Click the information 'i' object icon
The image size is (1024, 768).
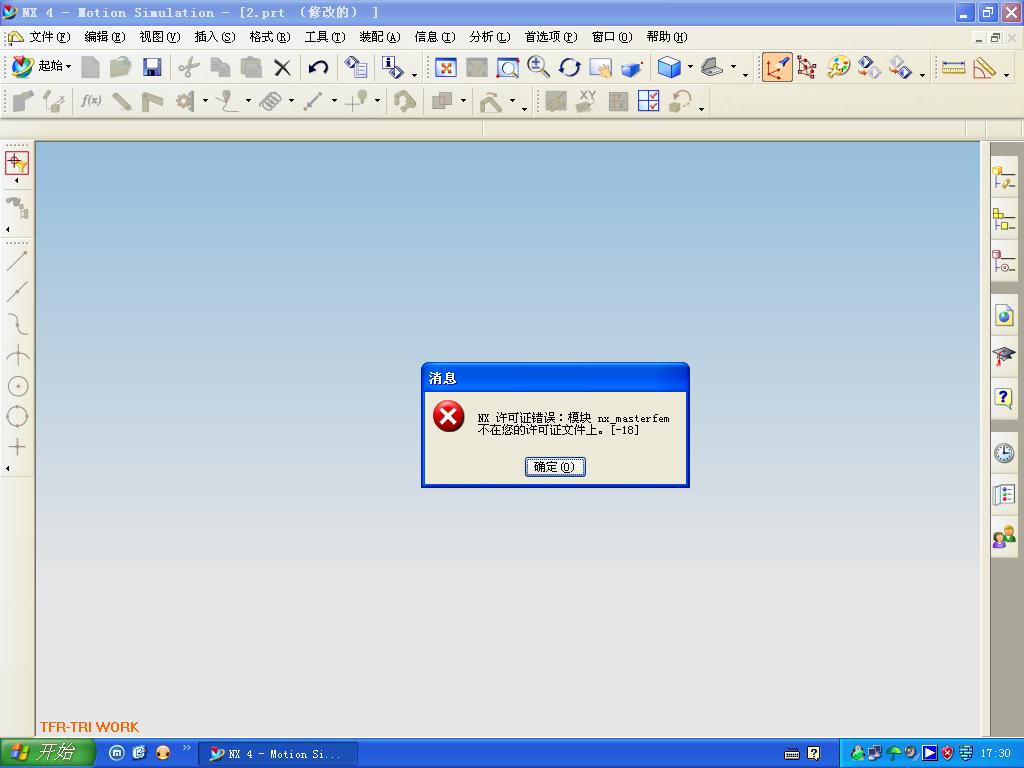coord(392,67)
